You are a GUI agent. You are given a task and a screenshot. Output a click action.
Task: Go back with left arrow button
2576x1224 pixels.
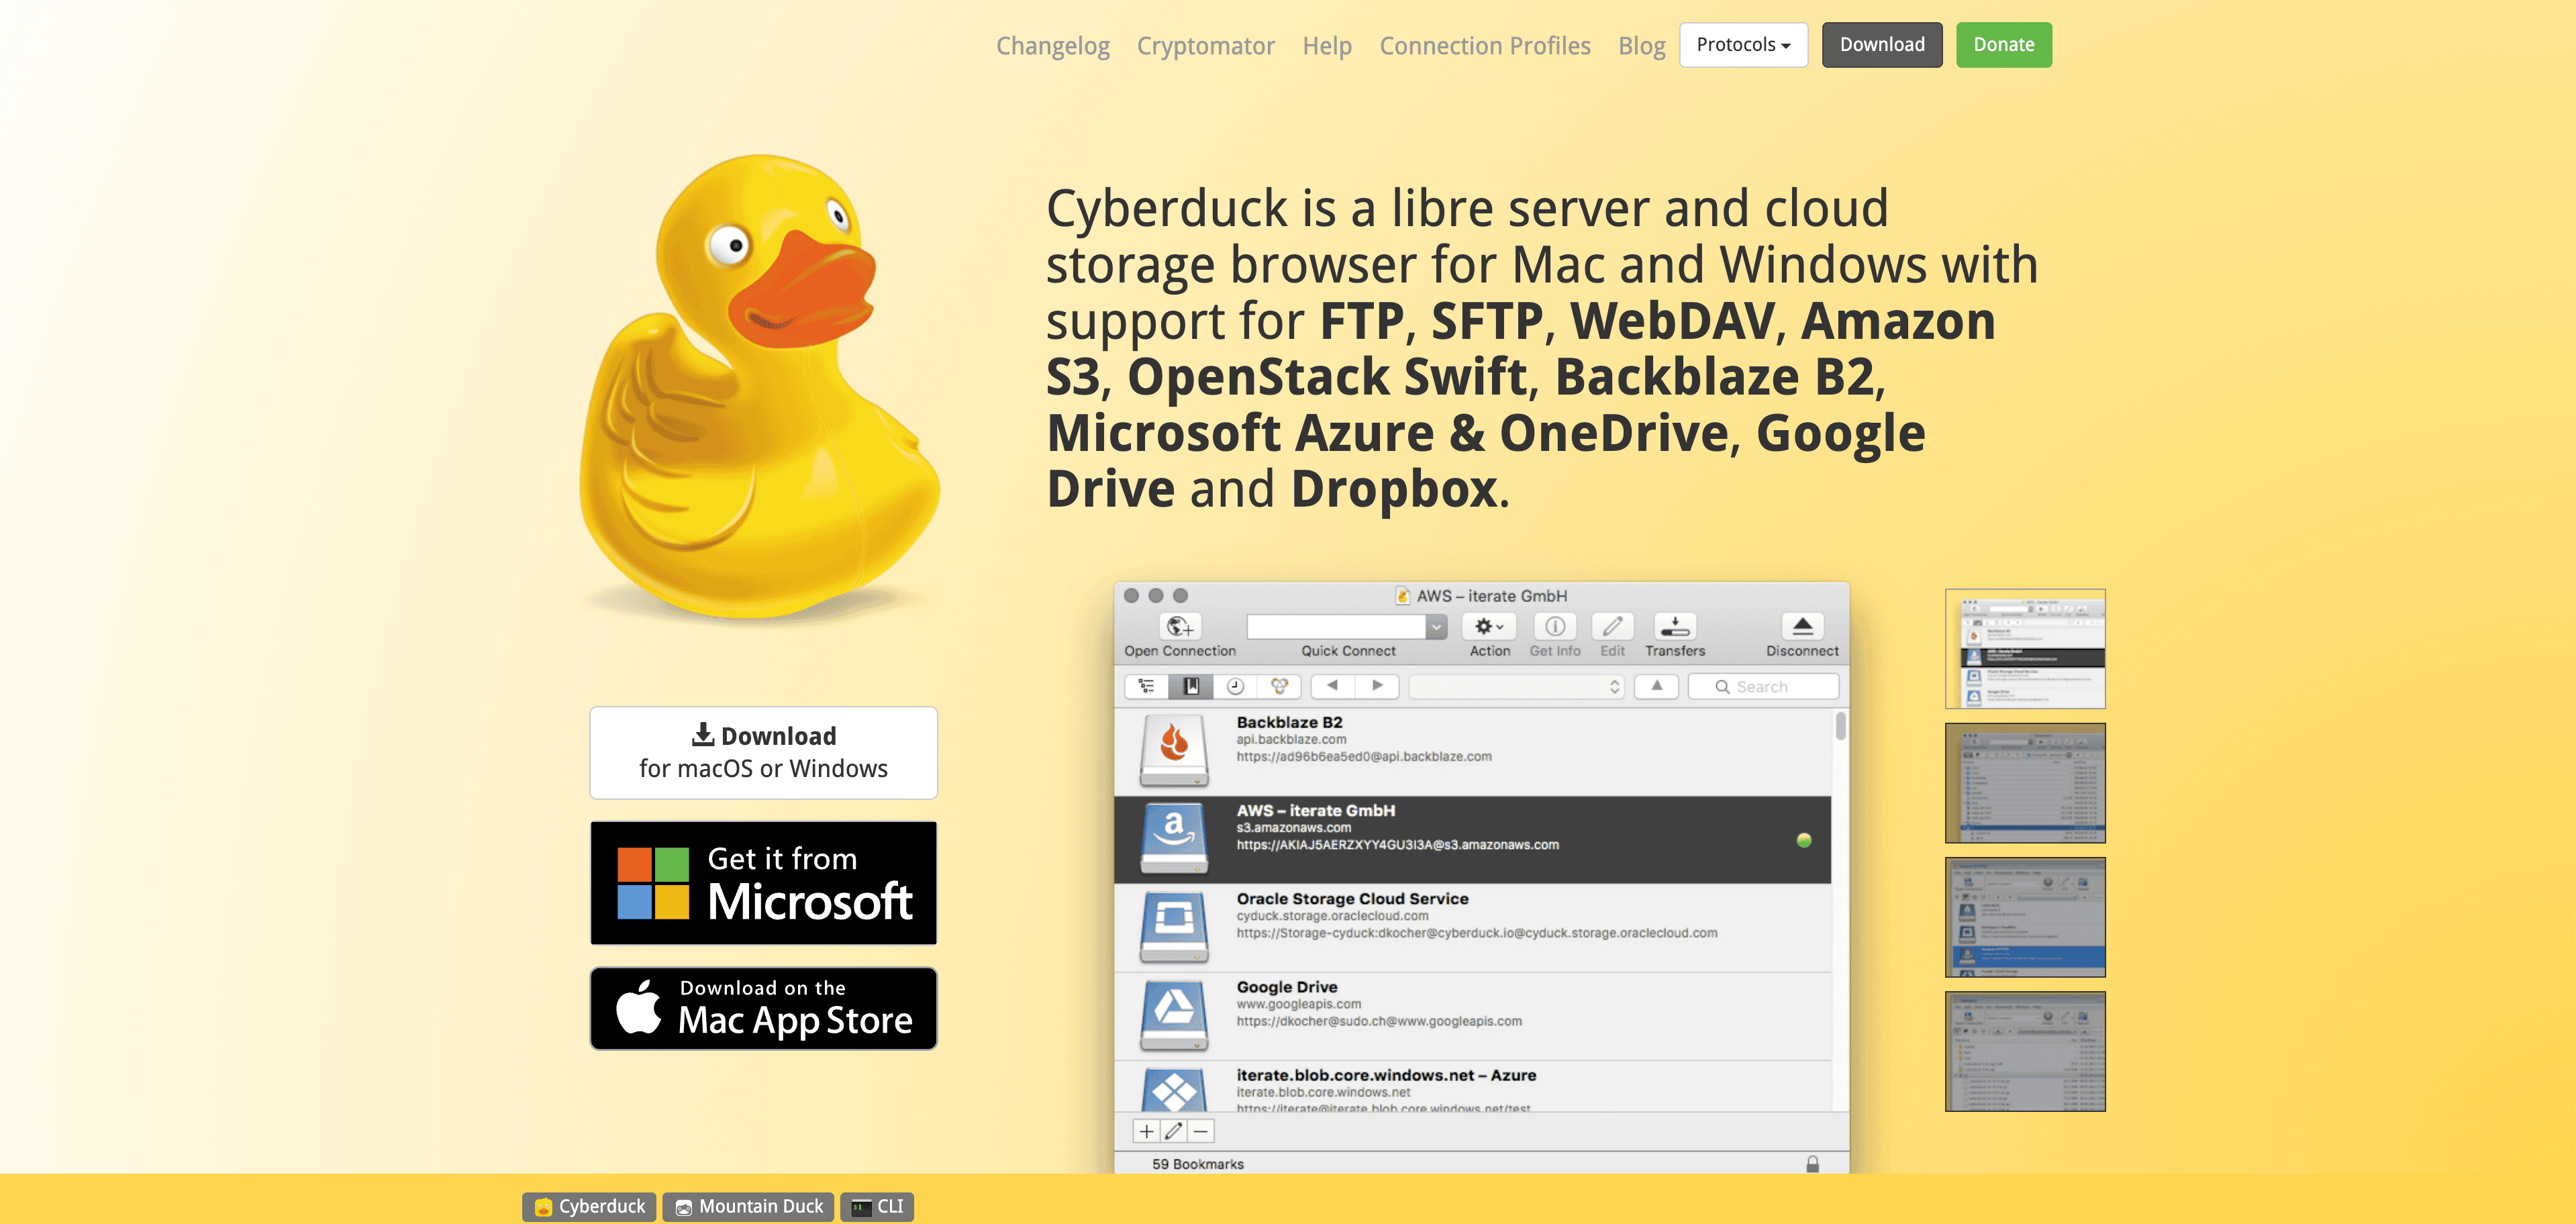(1332, 686)
